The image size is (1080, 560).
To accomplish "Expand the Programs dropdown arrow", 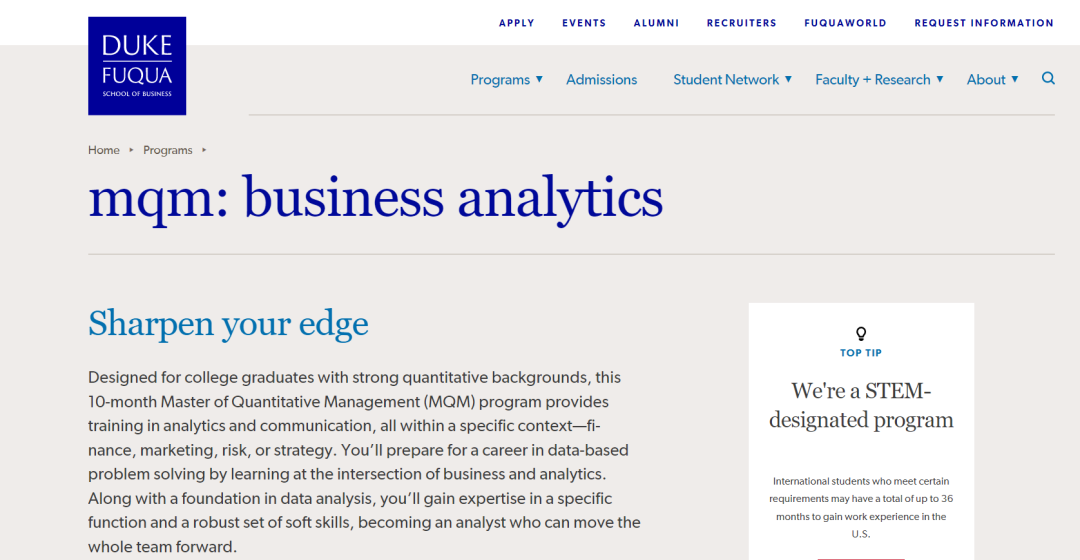I will [x=539, y=79].
